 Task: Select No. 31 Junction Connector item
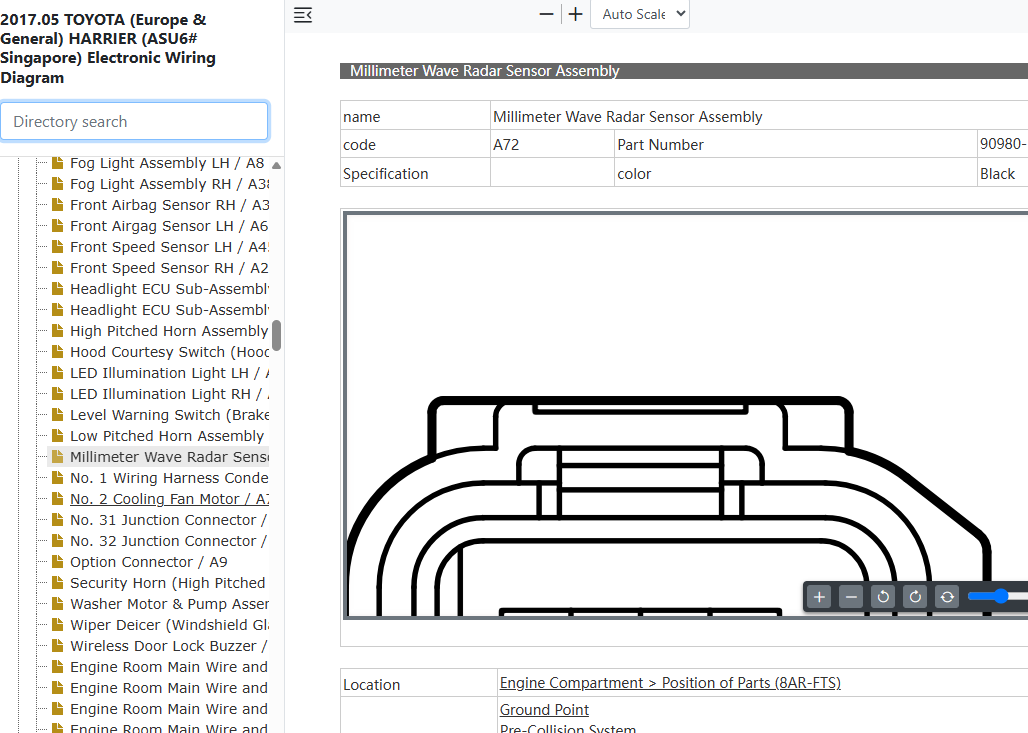[x=168, y=519]
